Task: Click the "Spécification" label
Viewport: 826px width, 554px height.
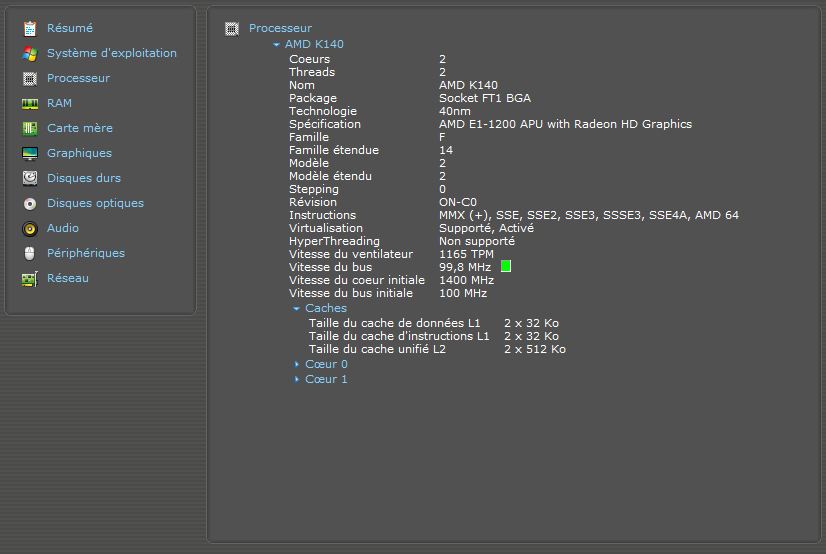Action: [x=325, y=124]
